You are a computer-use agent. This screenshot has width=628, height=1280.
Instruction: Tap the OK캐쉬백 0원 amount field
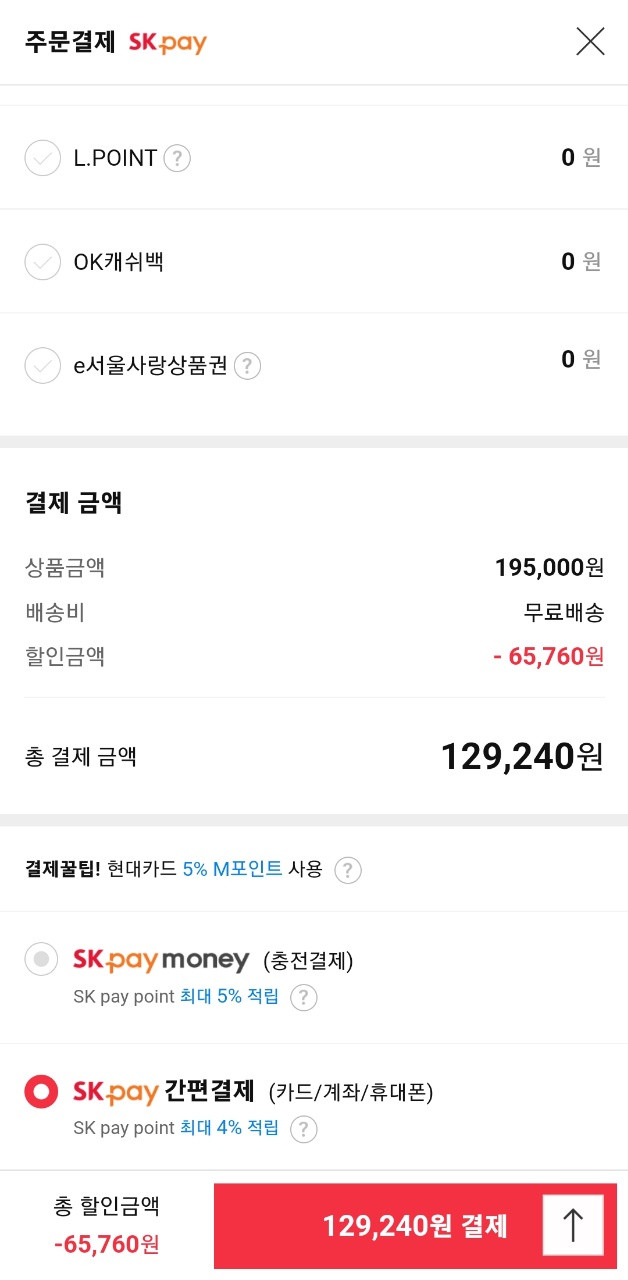click(x=581, y=261)
